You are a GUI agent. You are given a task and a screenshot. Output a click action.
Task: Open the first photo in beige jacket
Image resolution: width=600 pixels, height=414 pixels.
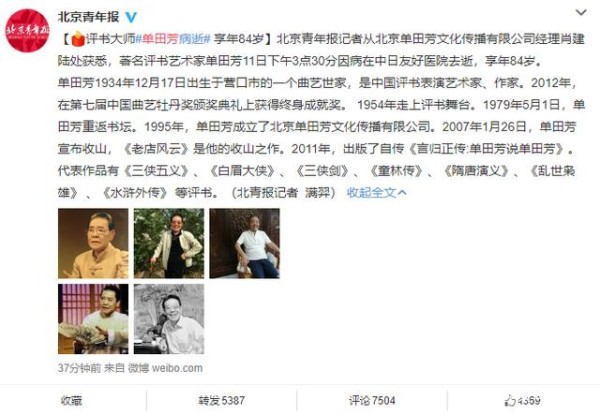tap(93, 243)
